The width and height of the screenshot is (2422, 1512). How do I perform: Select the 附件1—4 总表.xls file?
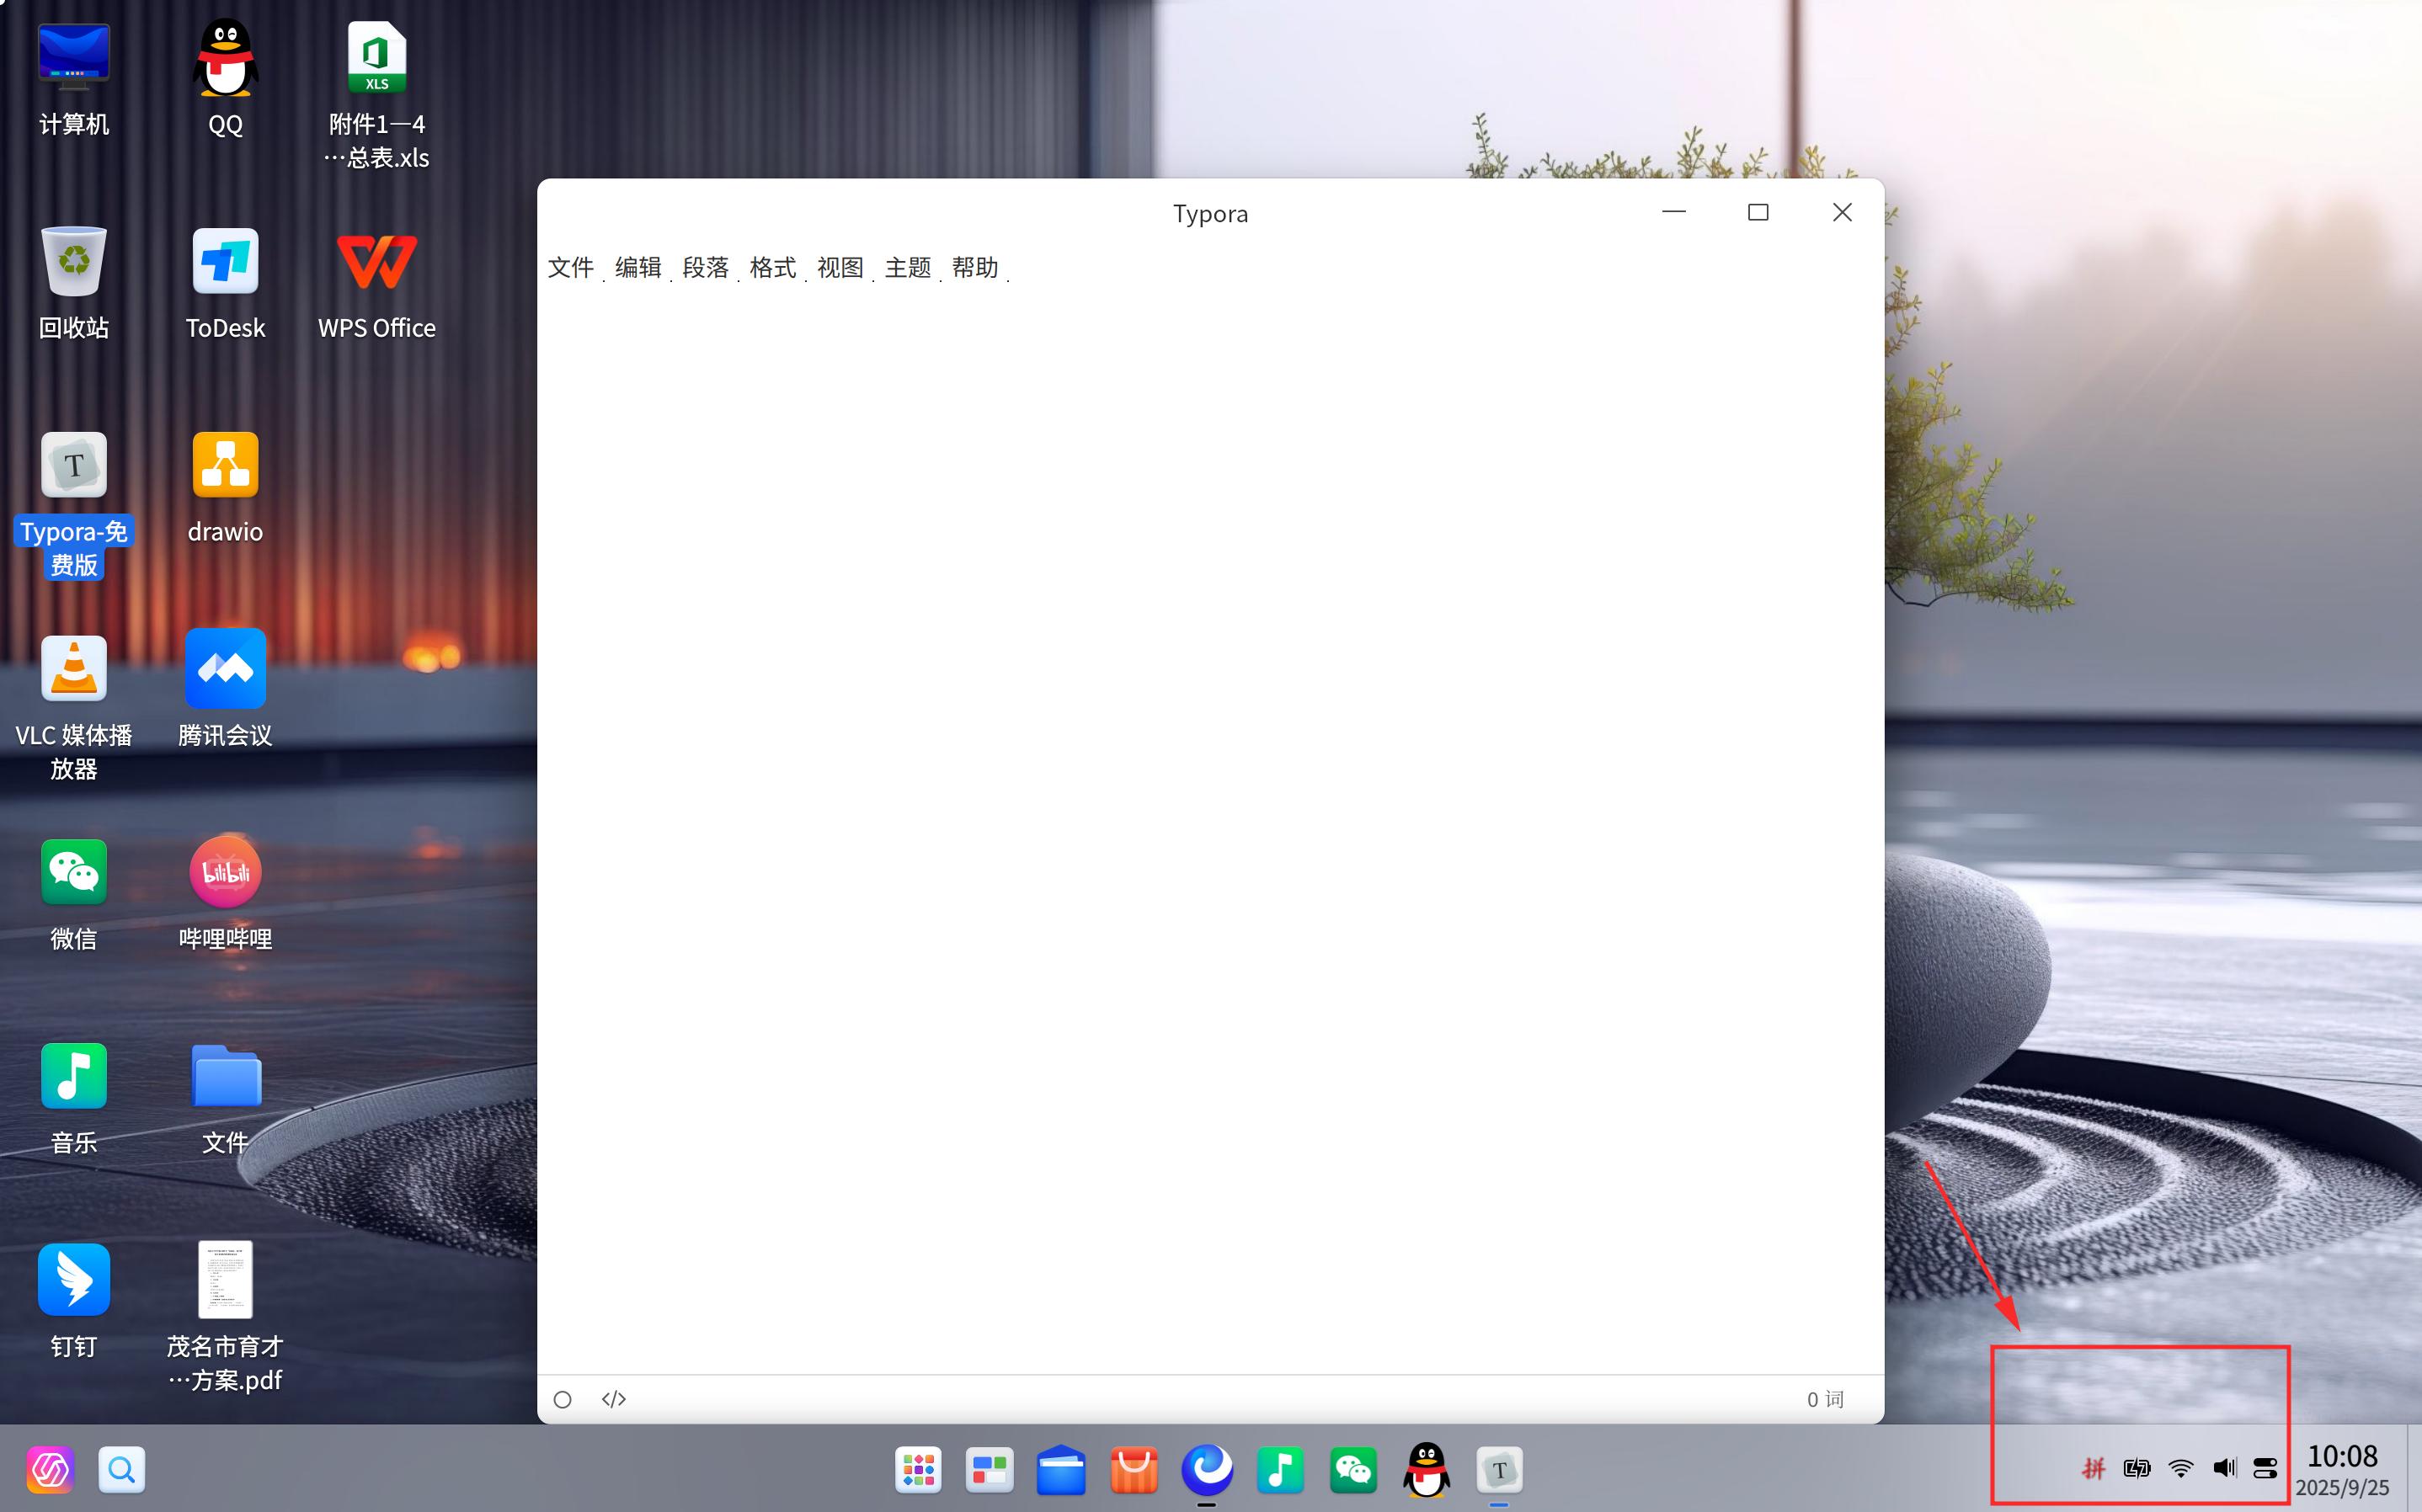[x=377, y=95]
